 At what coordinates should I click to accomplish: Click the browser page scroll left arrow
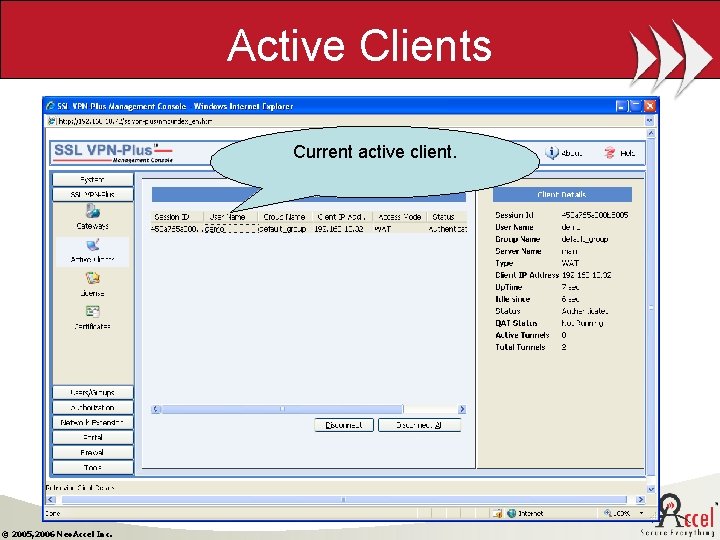[51, 500]
